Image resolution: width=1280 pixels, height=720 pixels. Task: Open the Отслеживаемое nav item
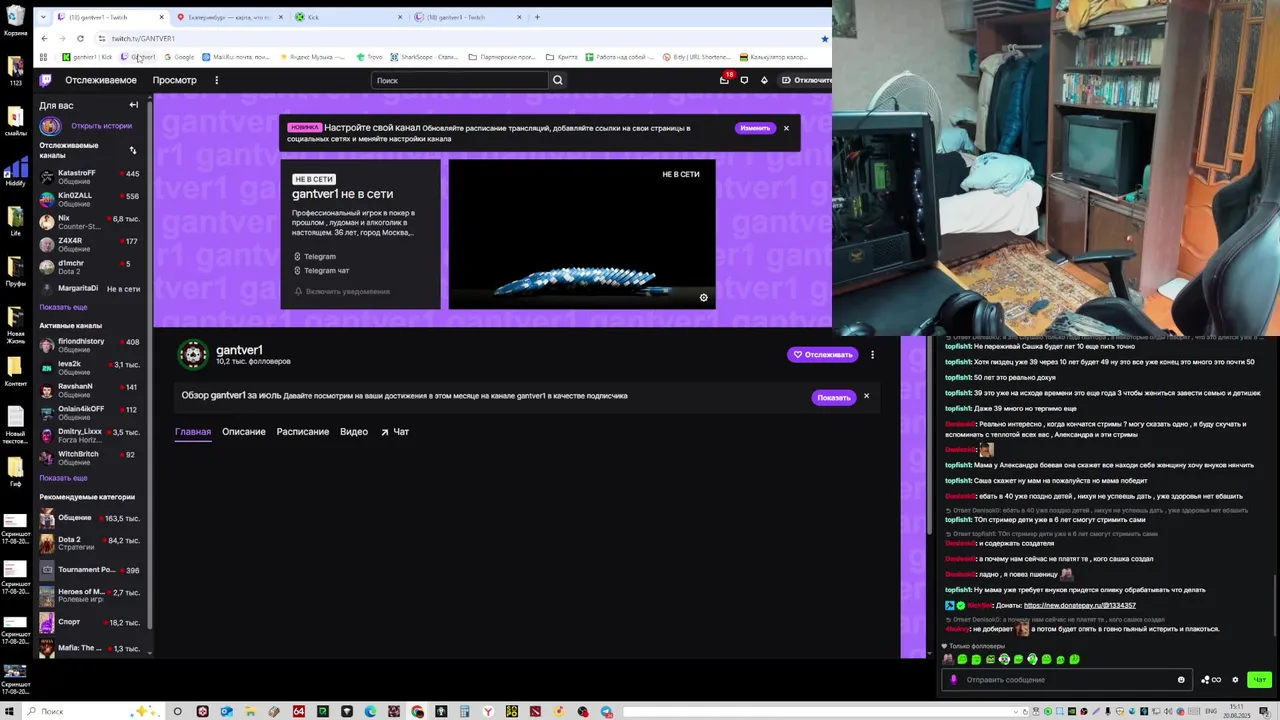point(101,80)
